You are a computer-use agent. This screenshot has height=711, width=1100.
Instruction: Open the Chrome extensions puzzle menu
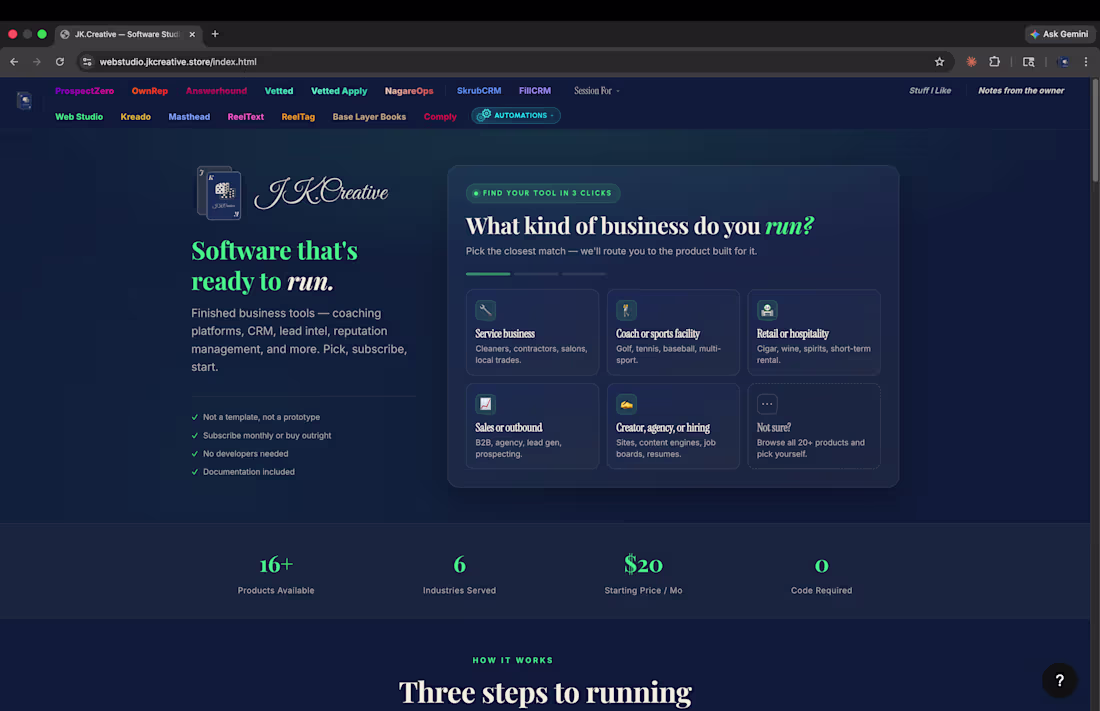coord(994,61)
